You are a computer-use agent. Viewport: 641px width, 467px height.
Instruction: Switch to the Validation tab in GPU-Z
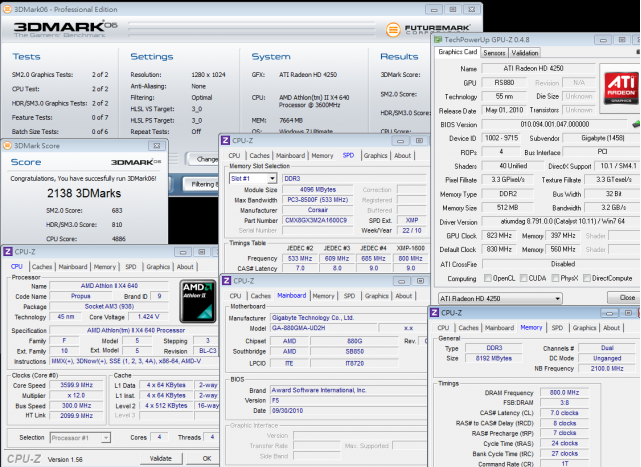pos(524,53)
